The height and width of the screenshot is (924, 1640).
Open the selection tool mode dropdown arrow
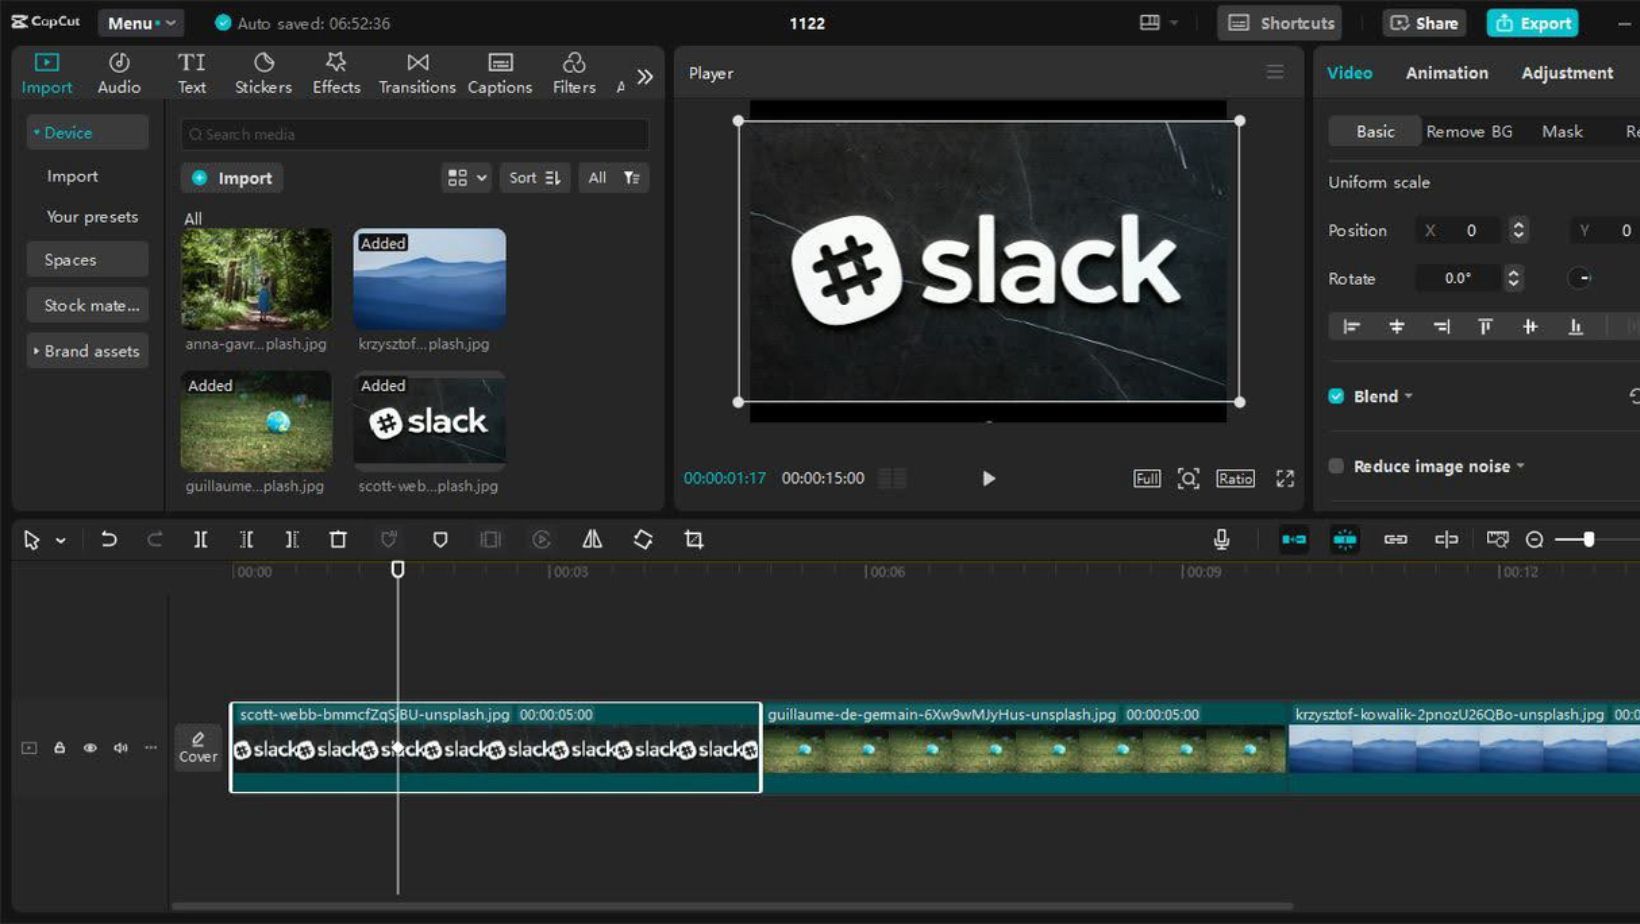61,541
